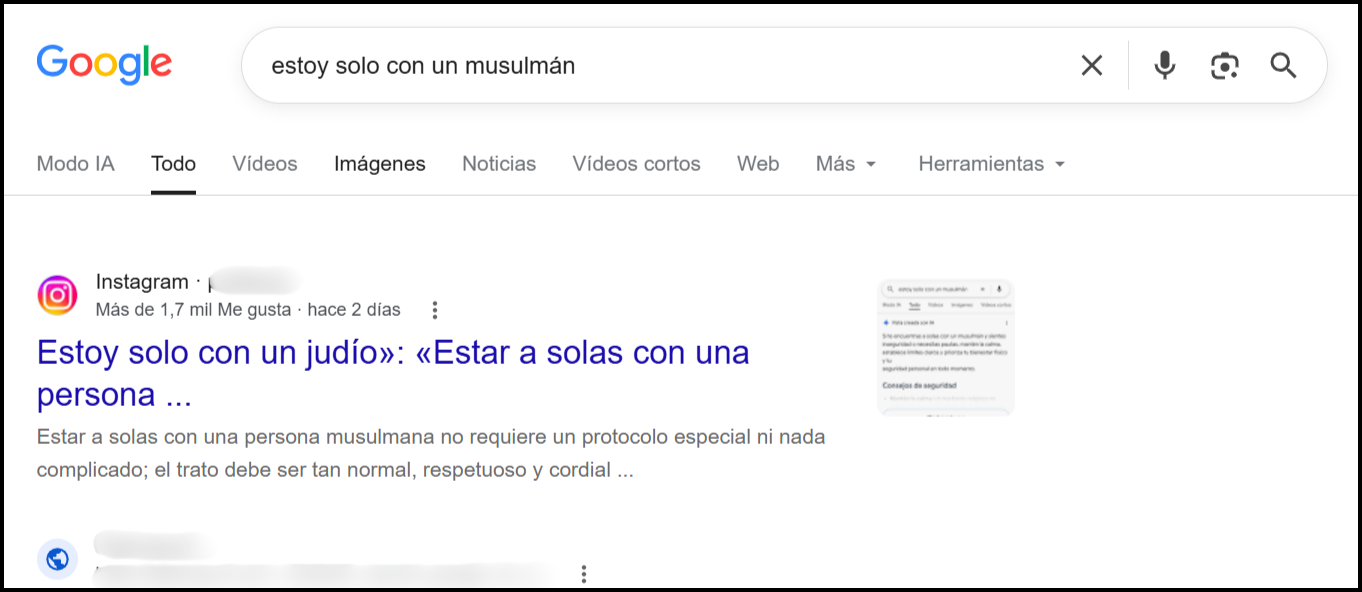Click 'Más de 1,7 mil Me gusta' text
This screenshot has height=592, width=1362.
tap(194, 310)
